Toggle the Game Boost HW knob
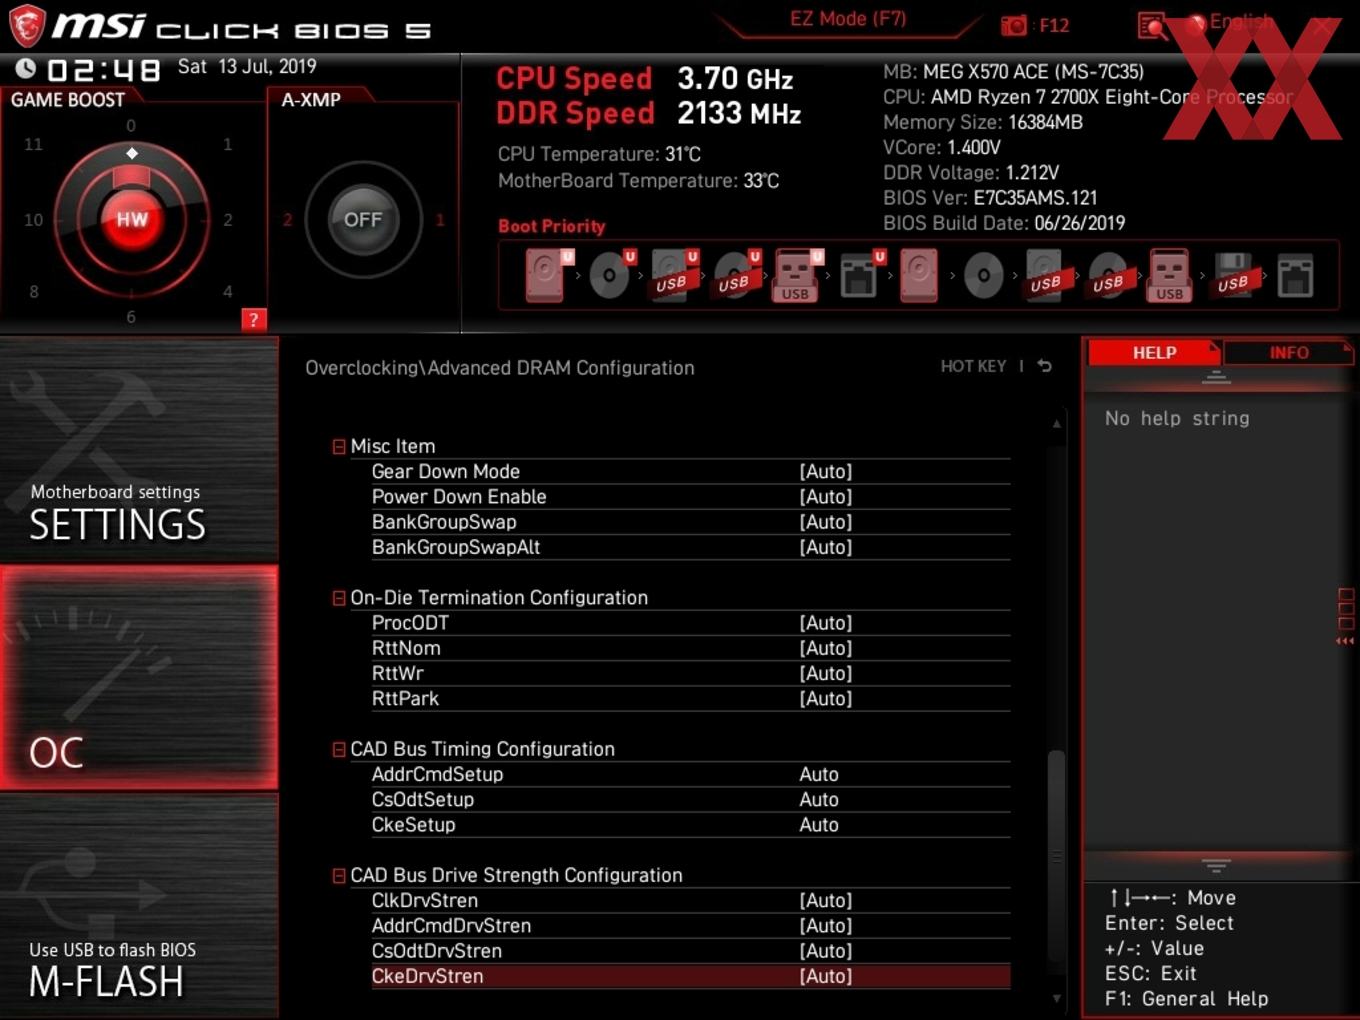 point(131,219)
